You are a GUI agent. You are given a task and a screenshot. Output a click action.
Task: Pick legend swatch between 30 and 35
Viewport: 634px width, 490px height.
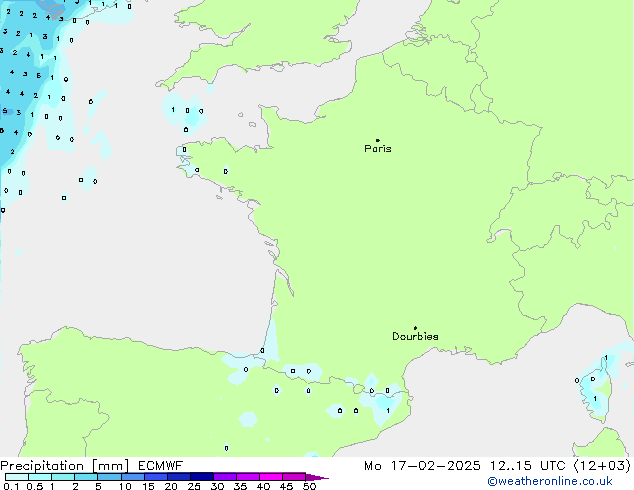(x=226, y=477)
